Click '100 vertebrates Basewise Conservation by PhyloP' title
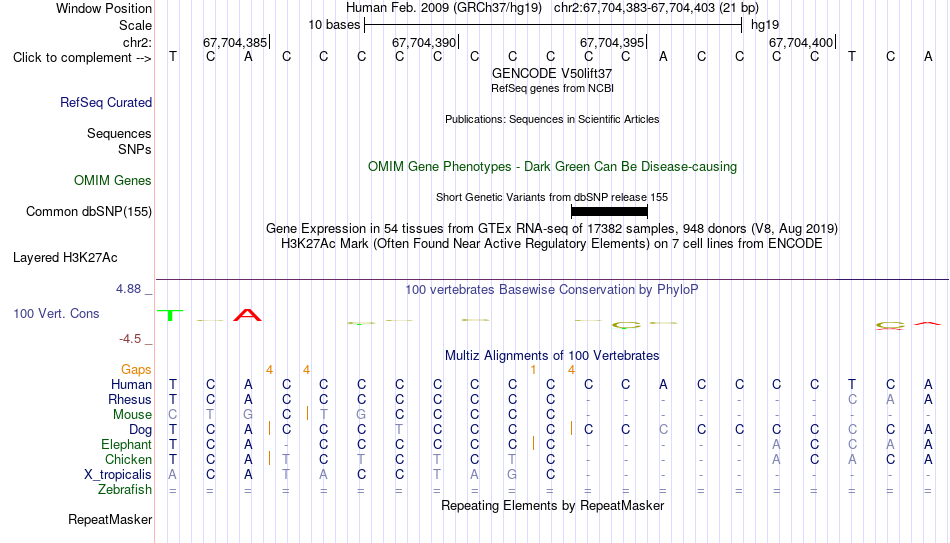 point(552,290)
